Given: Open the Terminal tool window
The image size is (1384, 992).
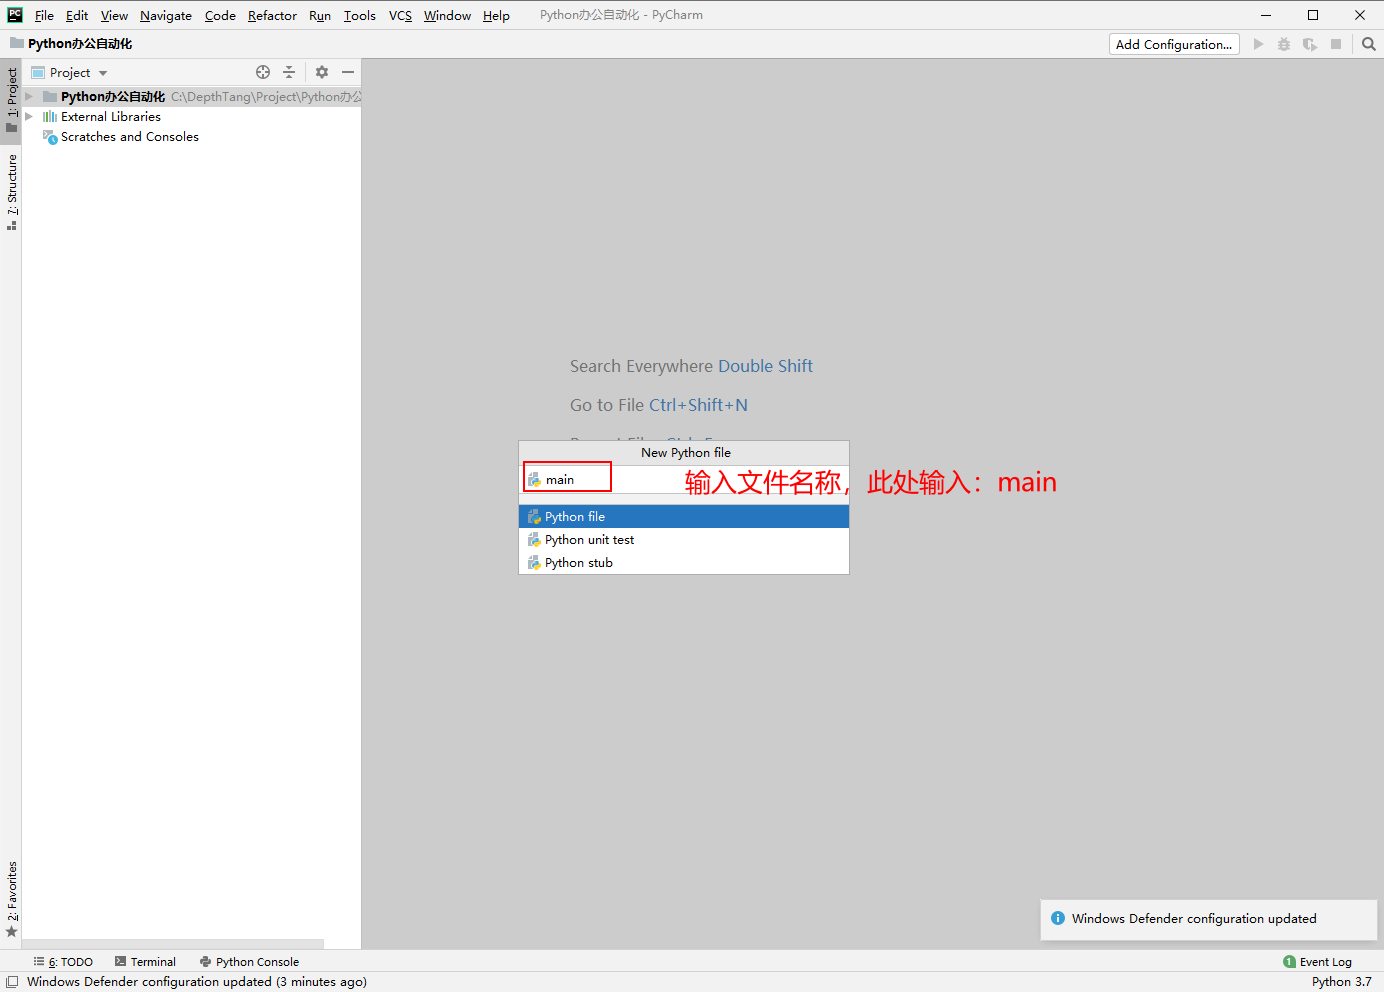Looking at the screenshot, I should click(145, 962).
